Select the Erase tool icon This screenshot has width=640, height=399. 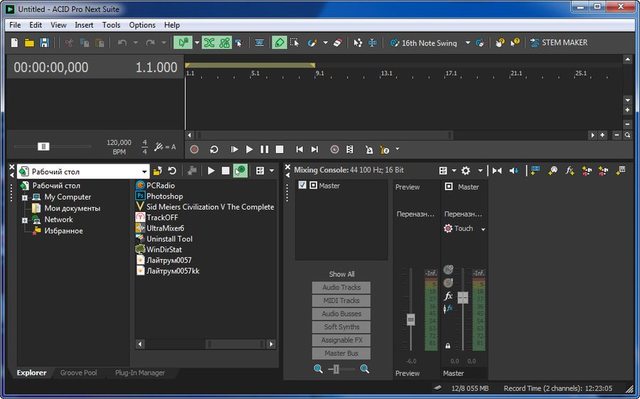click(x=338, y=42)
